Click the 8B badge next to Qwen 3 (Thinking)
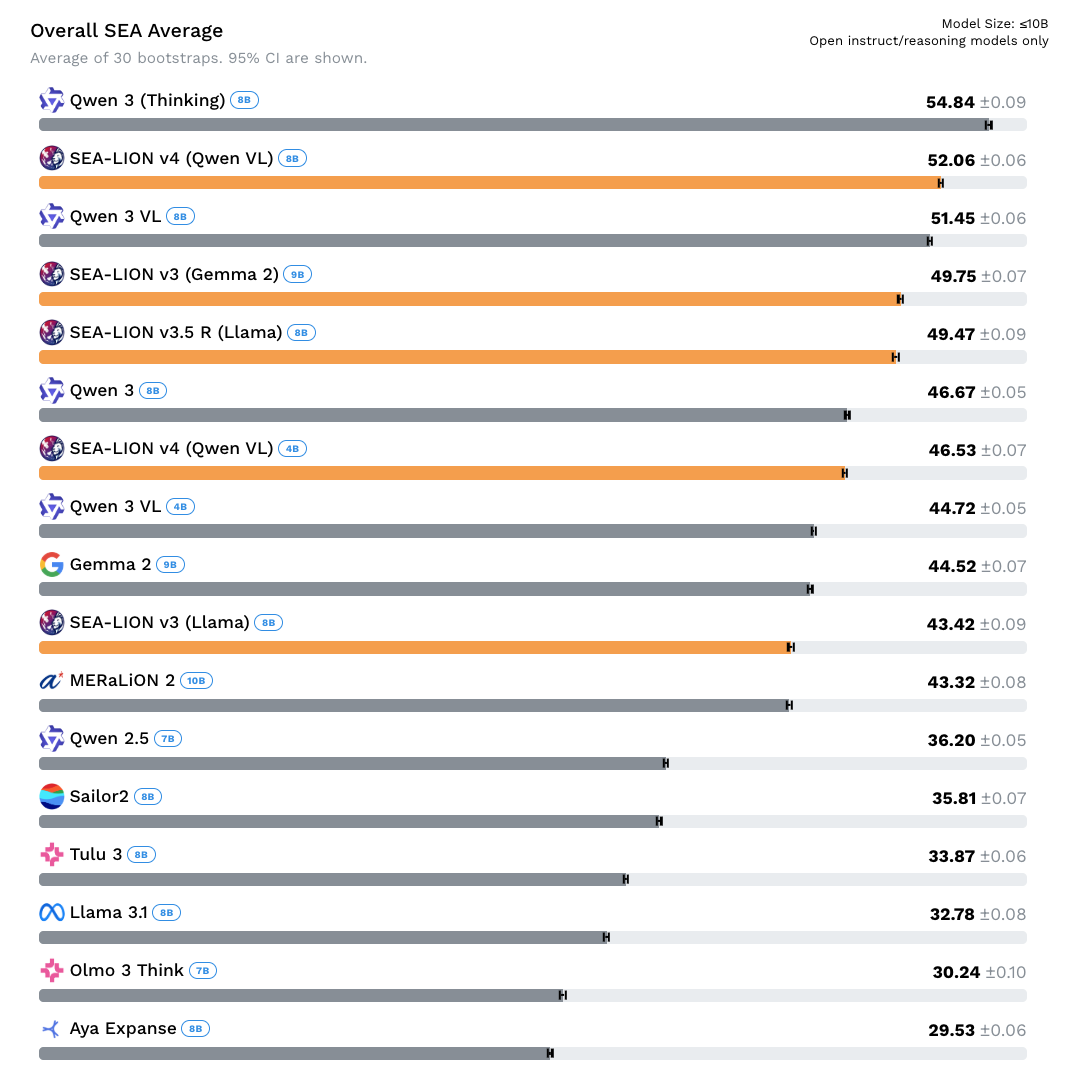The width and height of the screenshot is (1080, 1072). tap(244, 100)
